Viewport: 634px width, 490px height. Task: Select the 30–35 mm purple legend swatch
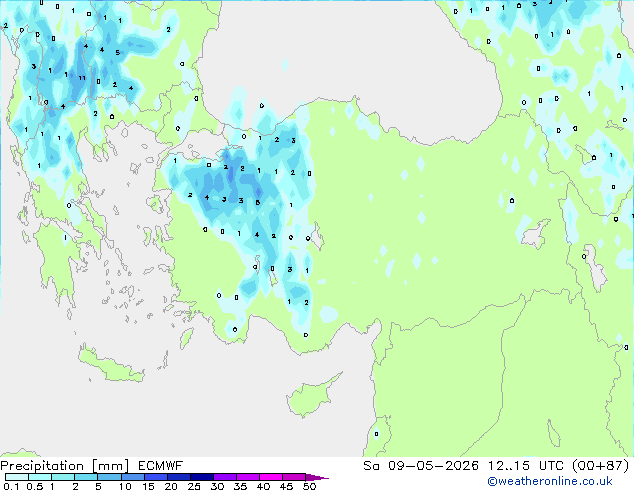(224, 477)
